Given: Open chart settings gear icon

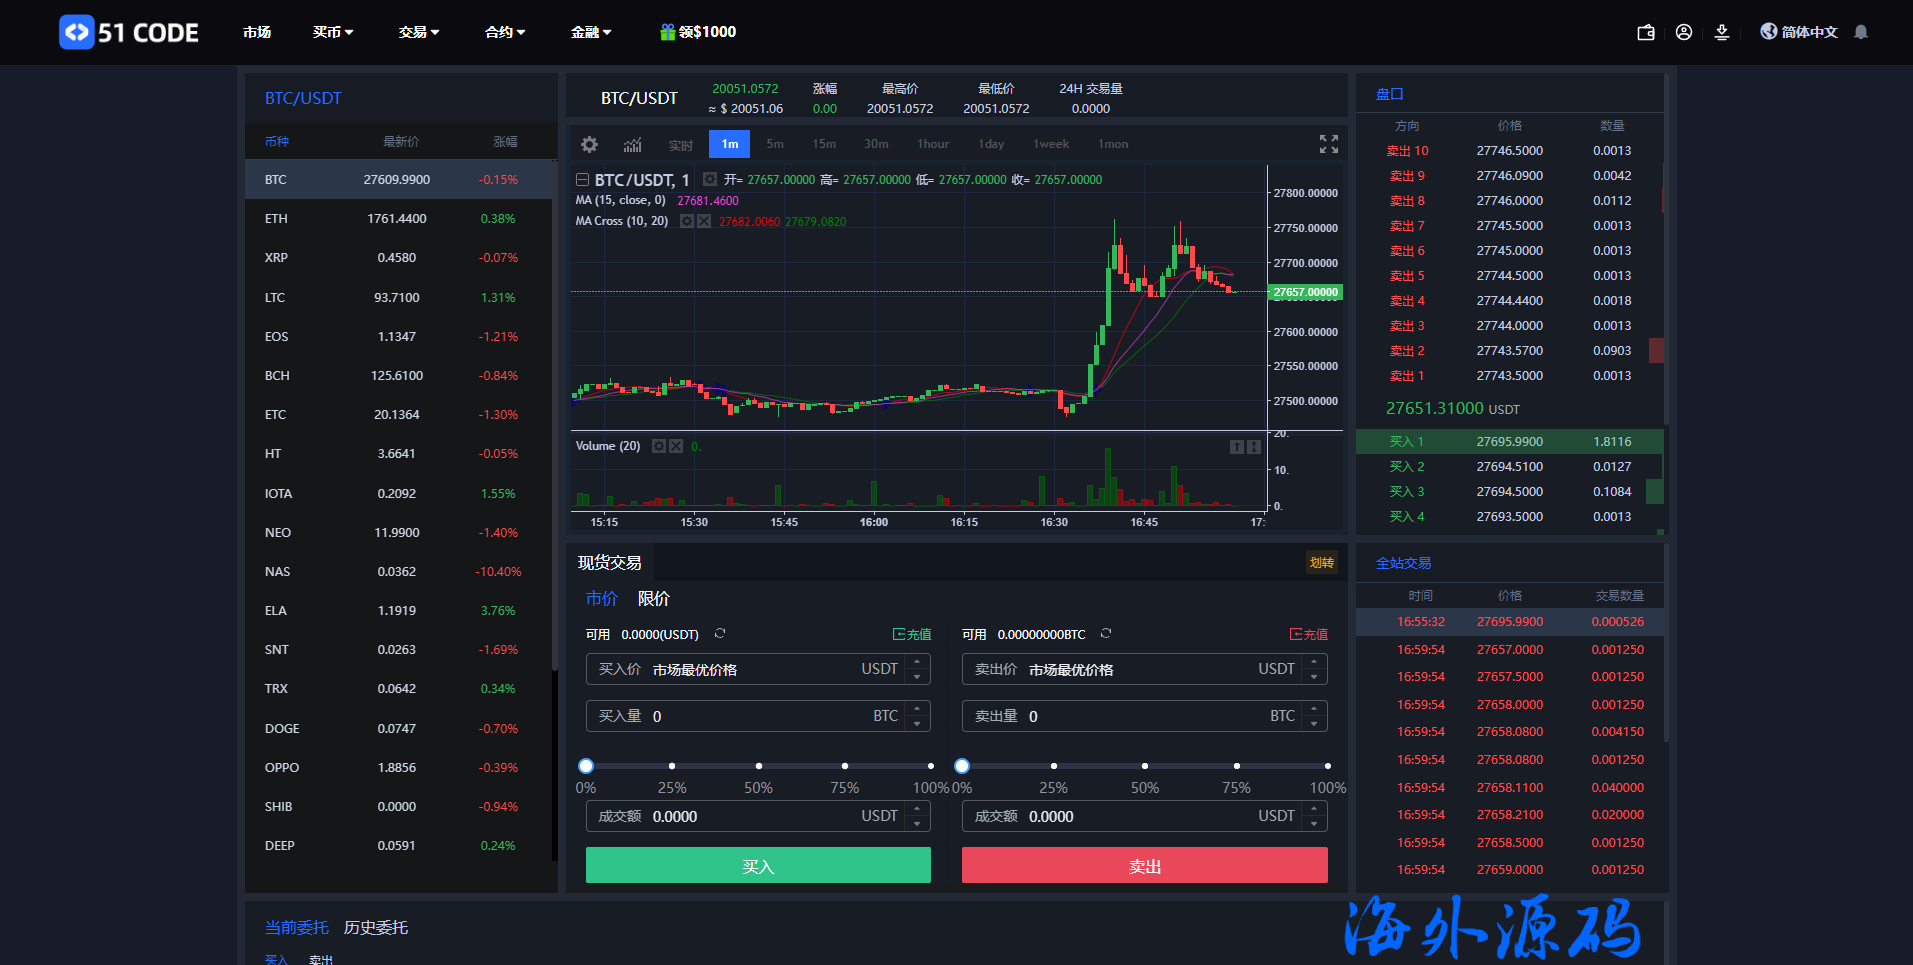Looking at the screenshot, I should 589,144.
